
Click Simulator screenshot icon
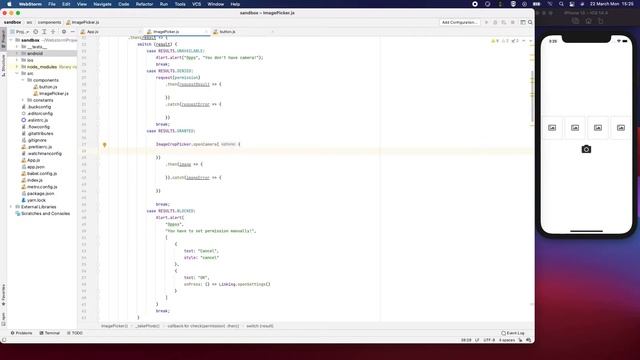click(x=576, y=21)
